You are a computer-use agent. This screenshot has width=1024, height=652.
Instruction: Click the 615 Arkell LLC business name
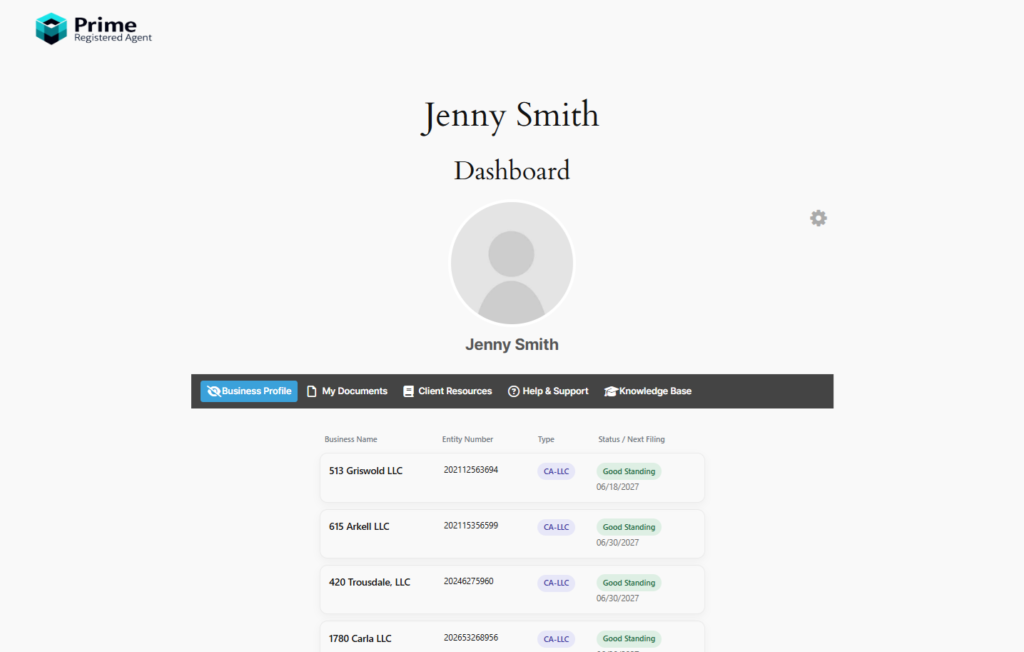pyautogui.click(x=359, y=527)
